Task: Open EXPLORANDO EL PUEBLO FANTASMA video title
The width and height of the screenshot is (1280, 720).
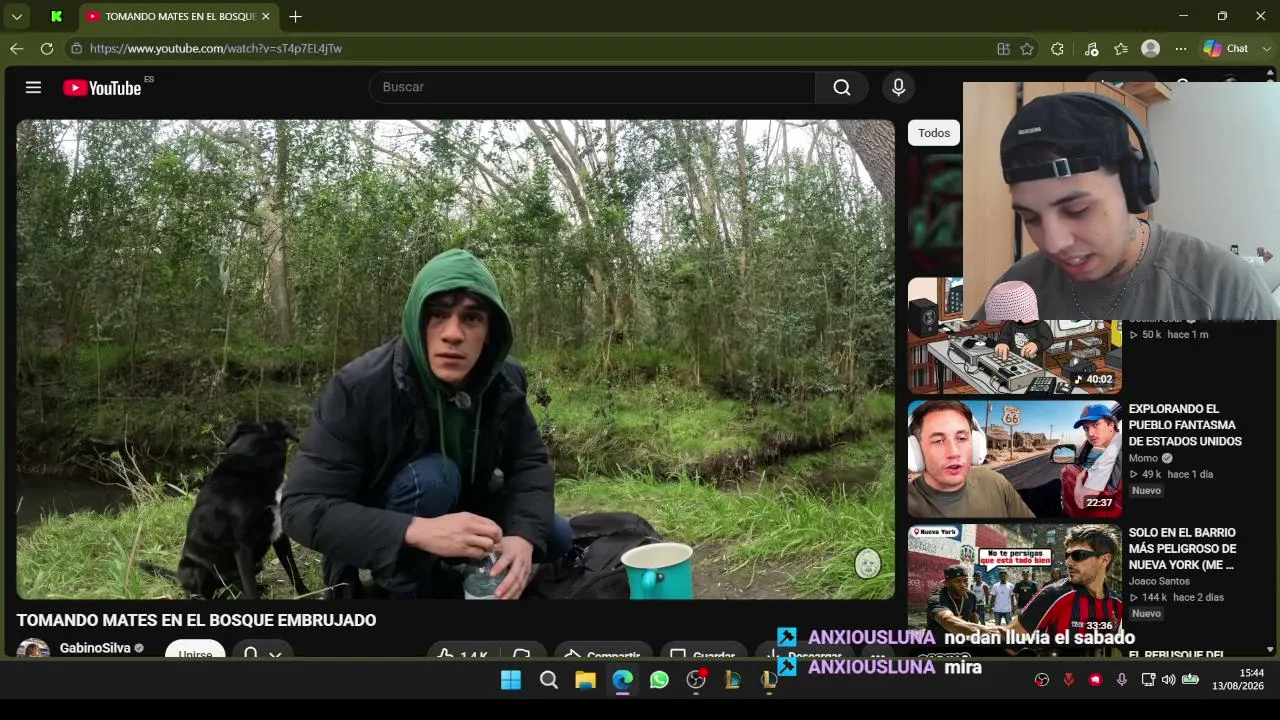Action: pos(1185,425)
